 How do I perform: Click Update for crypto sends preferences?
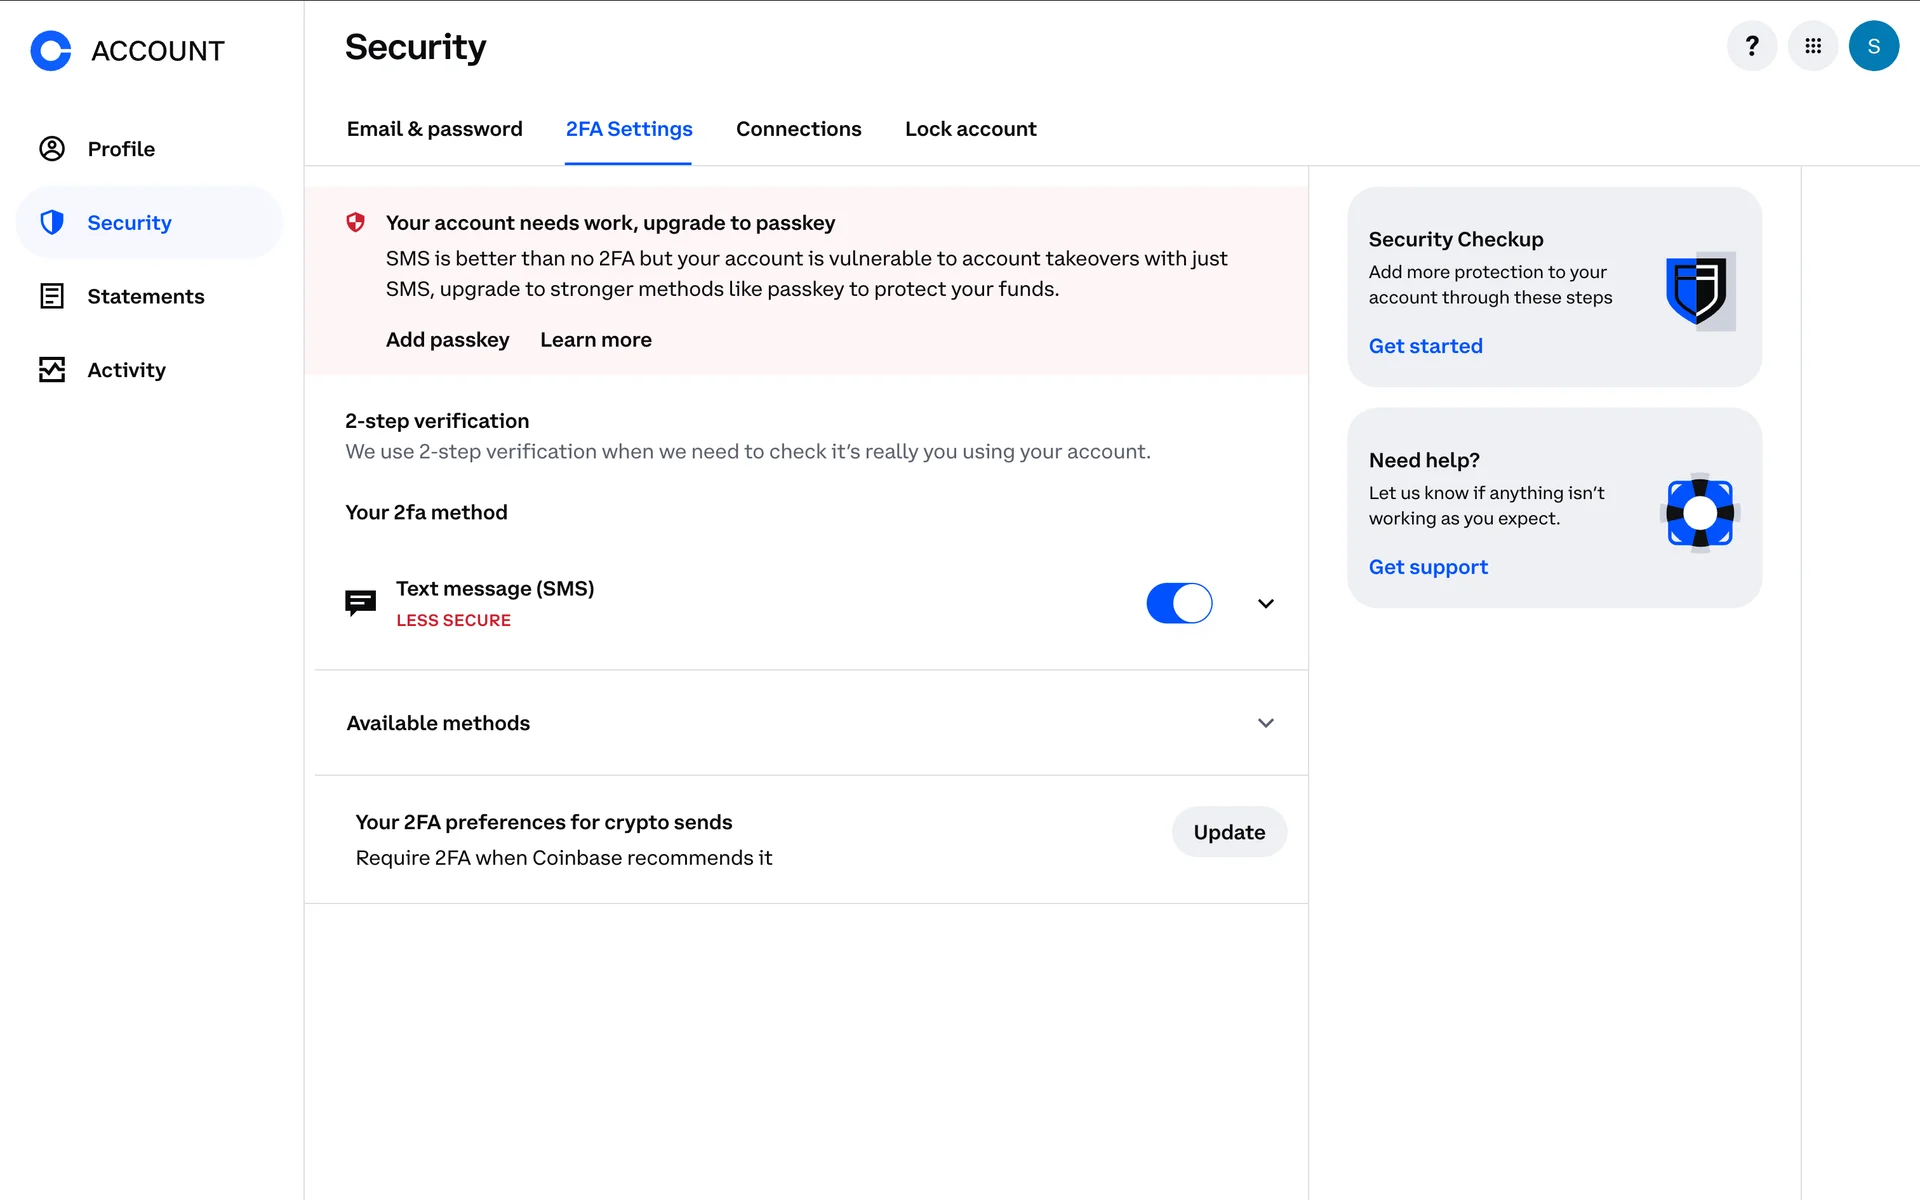coord(1229,832)
